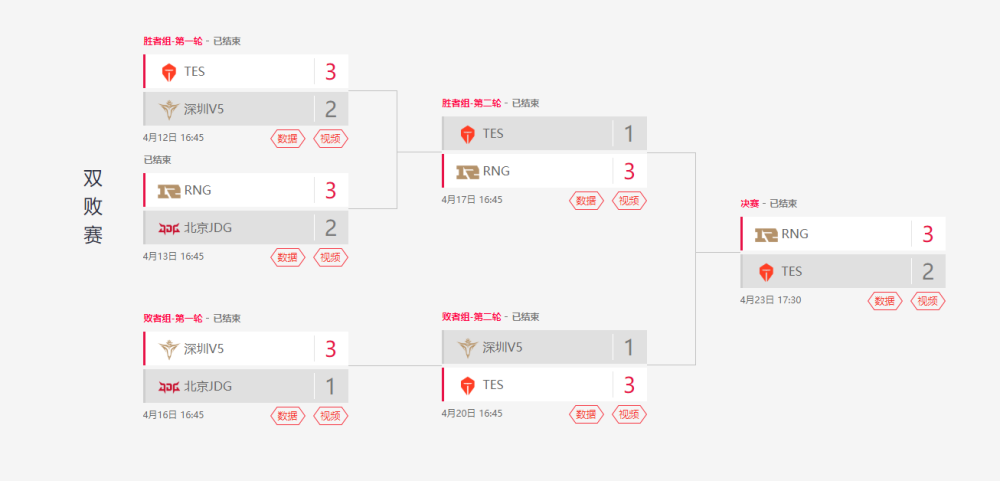The width and height of the screenshot is (1000, 481).
Task: Watch 视频 for the April 16 match
Action: coord(331,415)
